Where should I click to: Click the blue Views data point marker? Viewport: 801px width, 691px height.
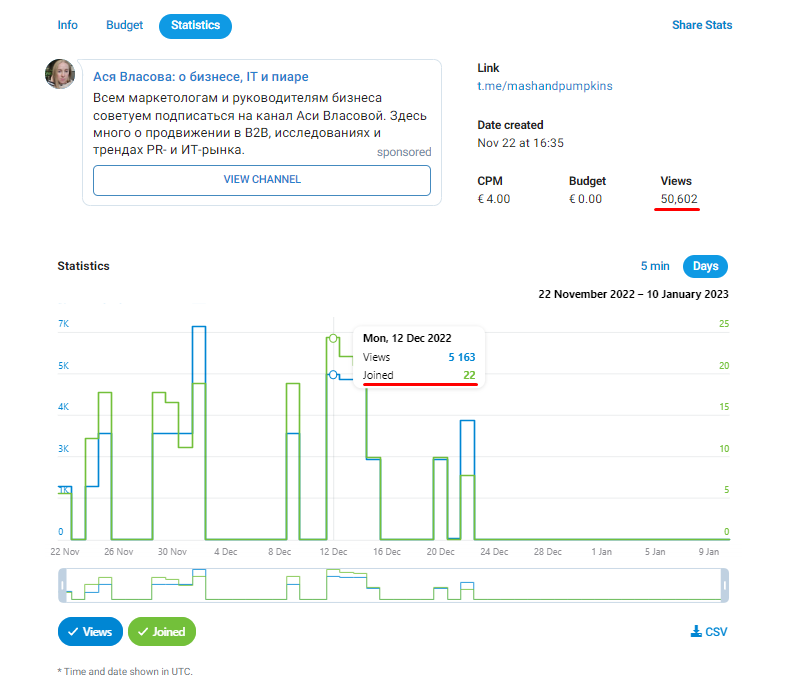click(x=333, y=374)
